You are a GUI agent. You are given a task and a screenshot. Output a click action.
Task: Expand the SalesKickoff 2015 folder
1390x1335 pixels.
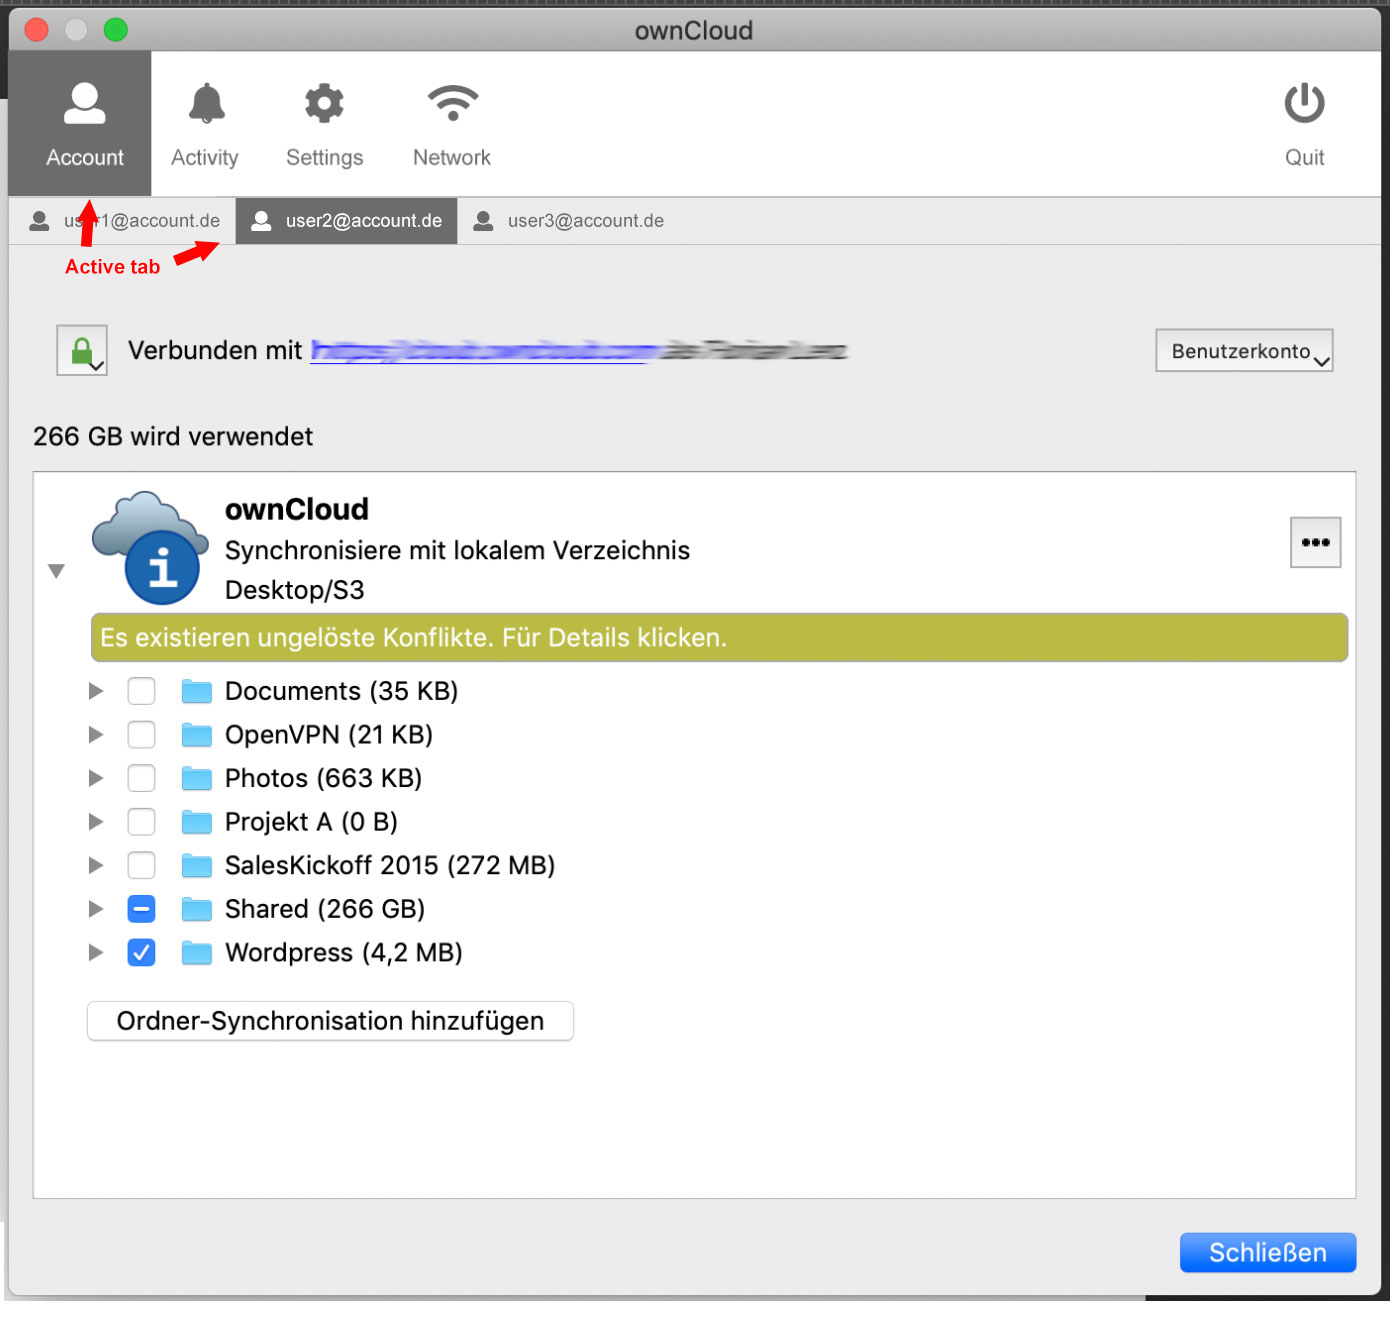(96, 865)
